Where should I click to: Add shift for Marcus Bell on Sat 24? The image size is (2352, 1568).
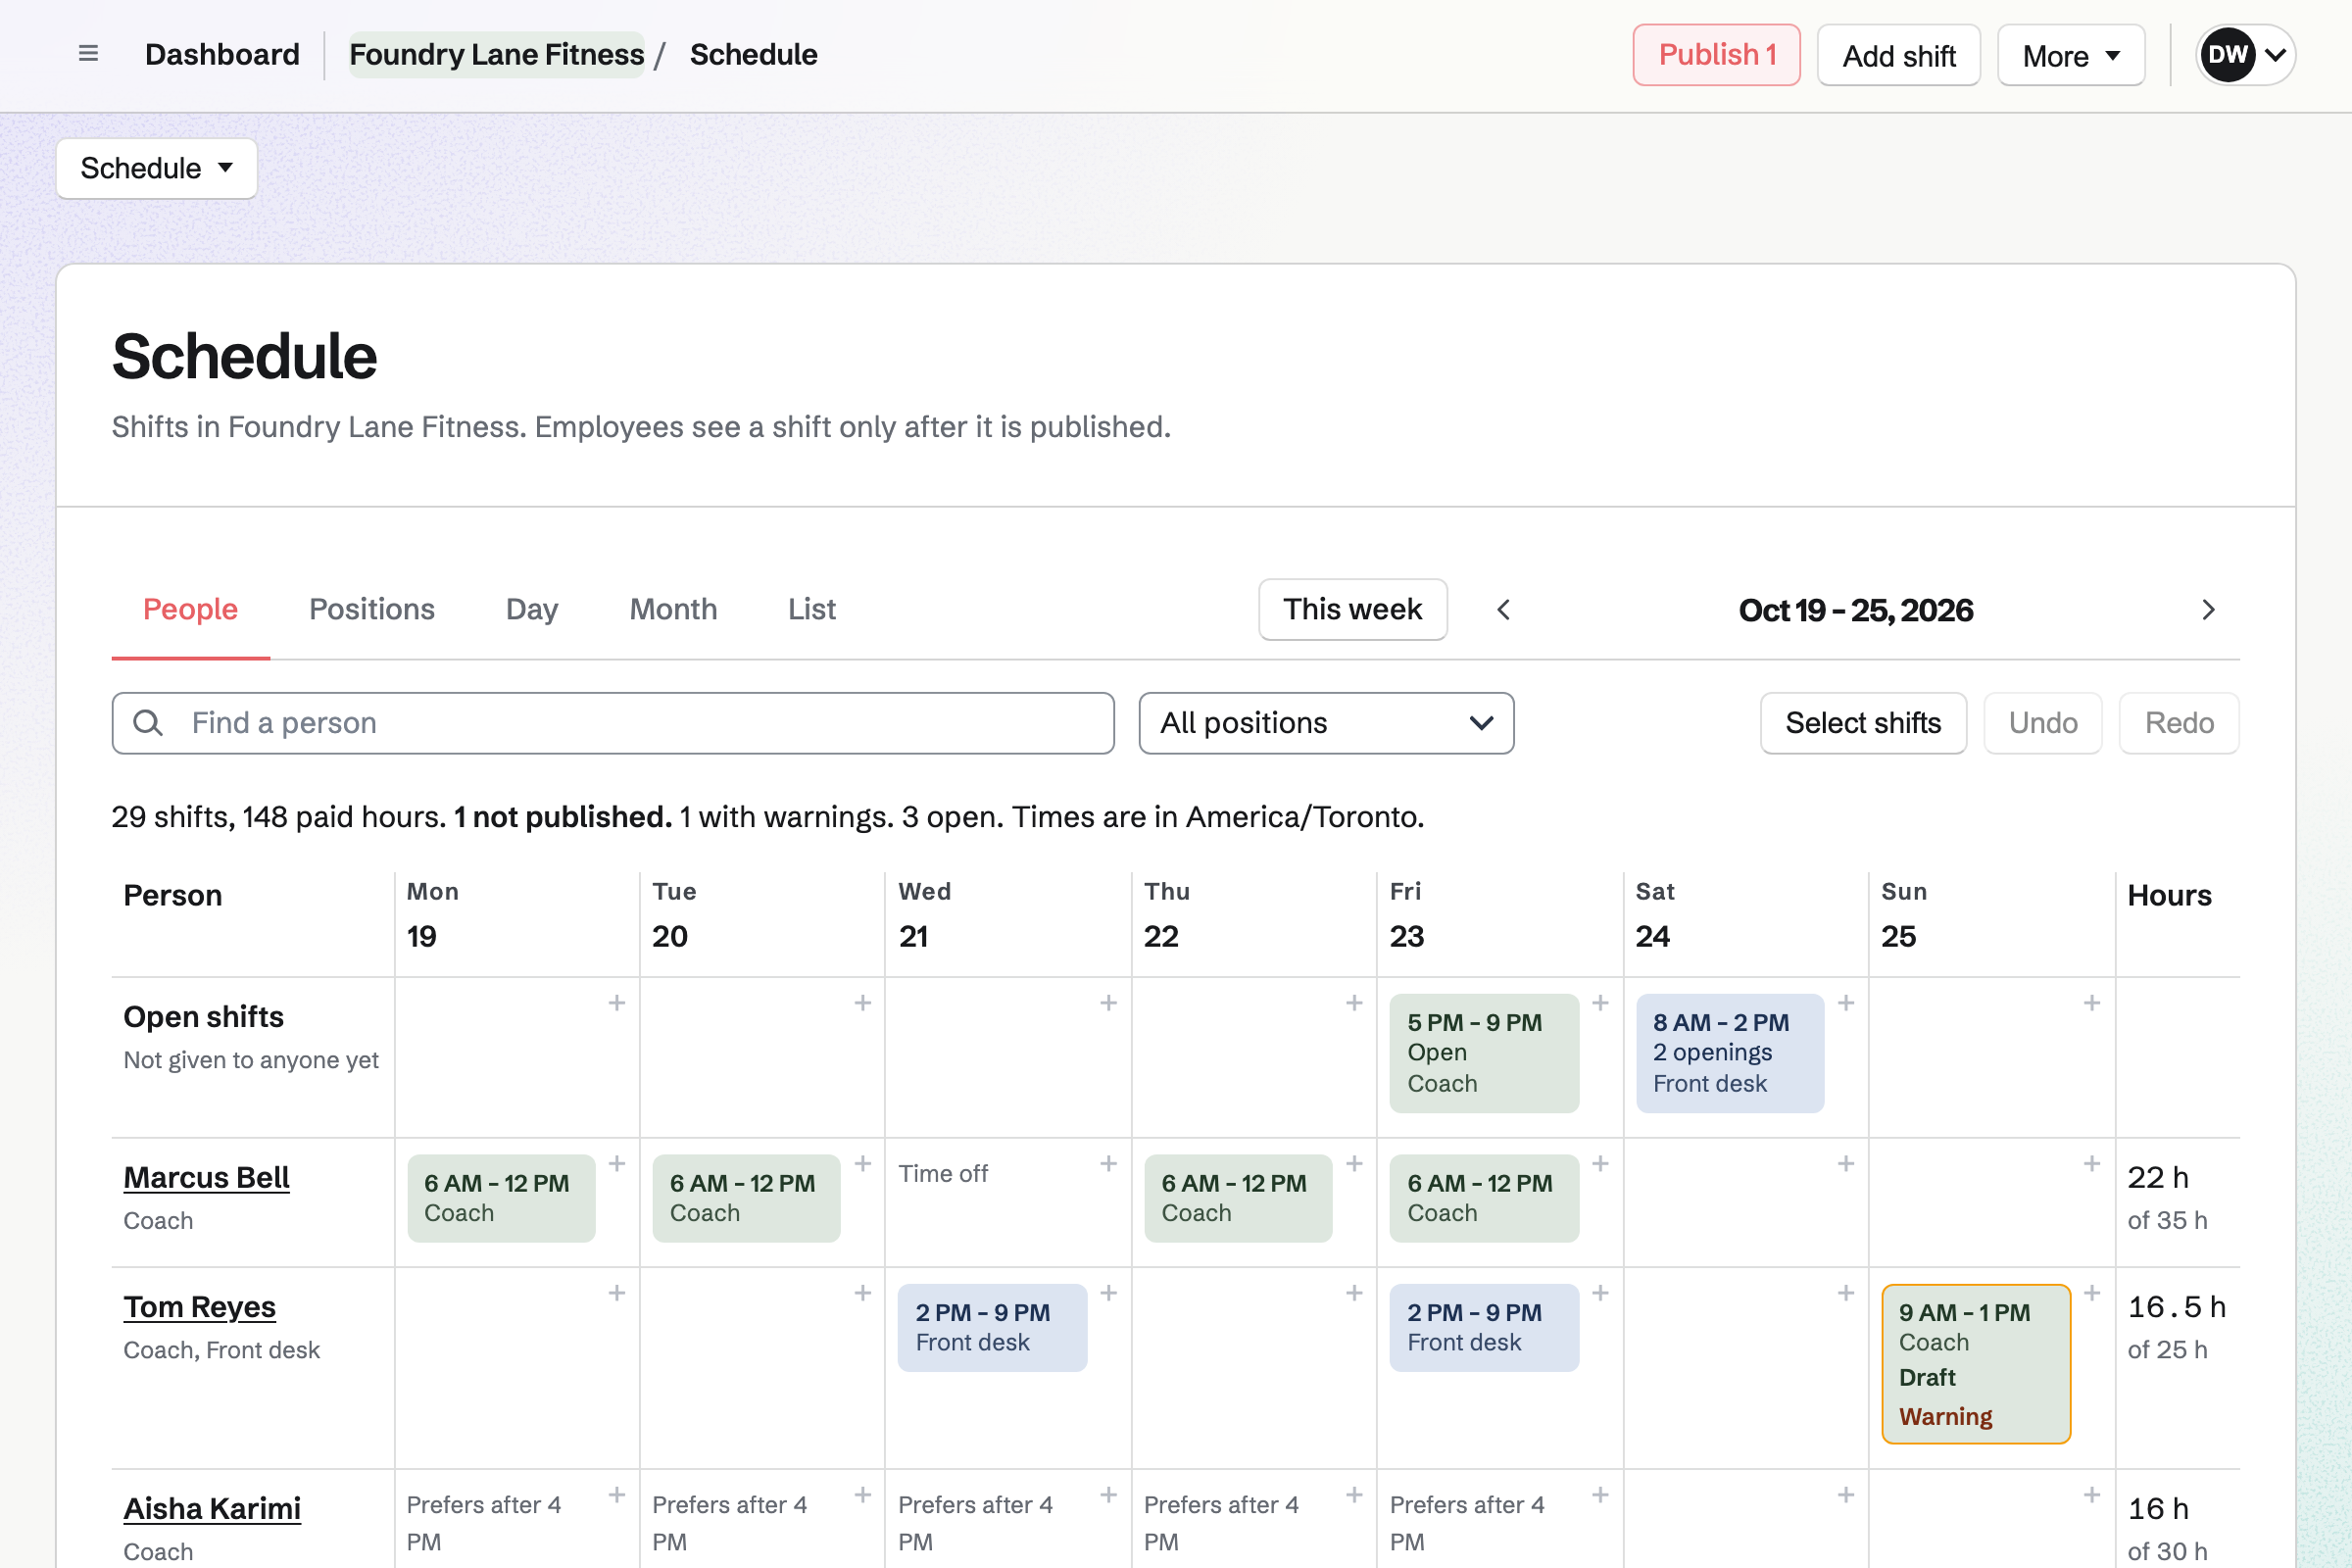(x=1846, y=1164)
